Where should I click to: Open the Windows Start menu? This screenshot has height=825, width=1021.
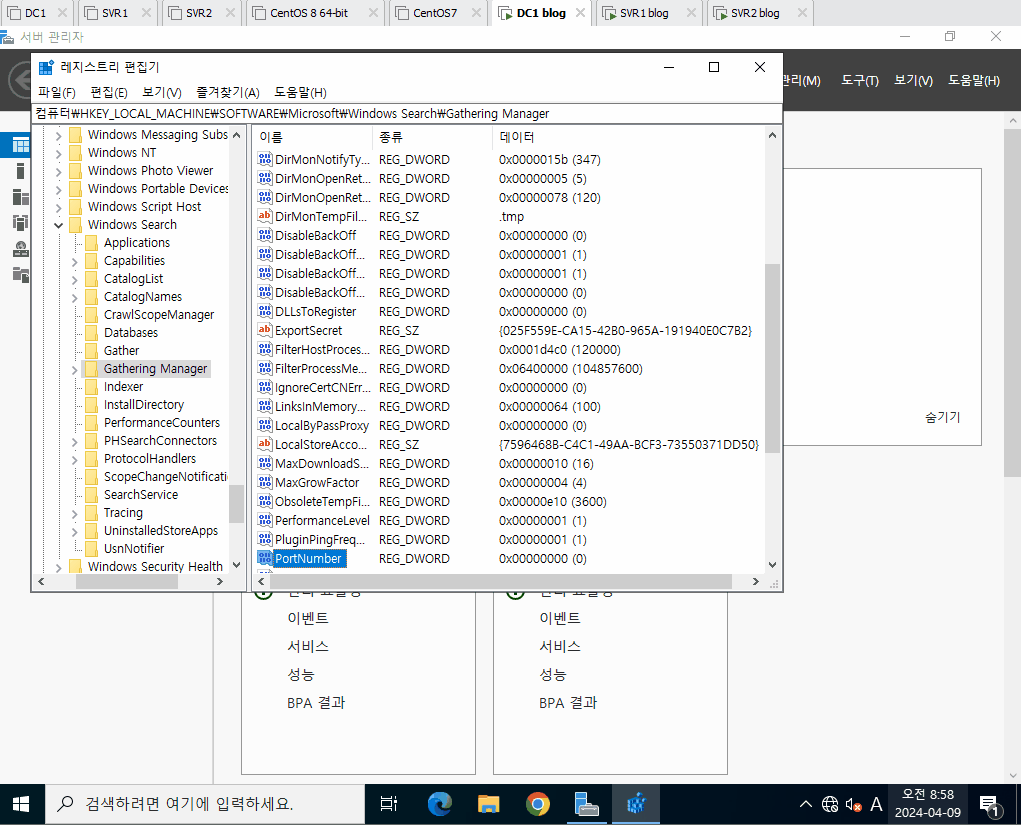pyautogui.click(x=21, y=805)
